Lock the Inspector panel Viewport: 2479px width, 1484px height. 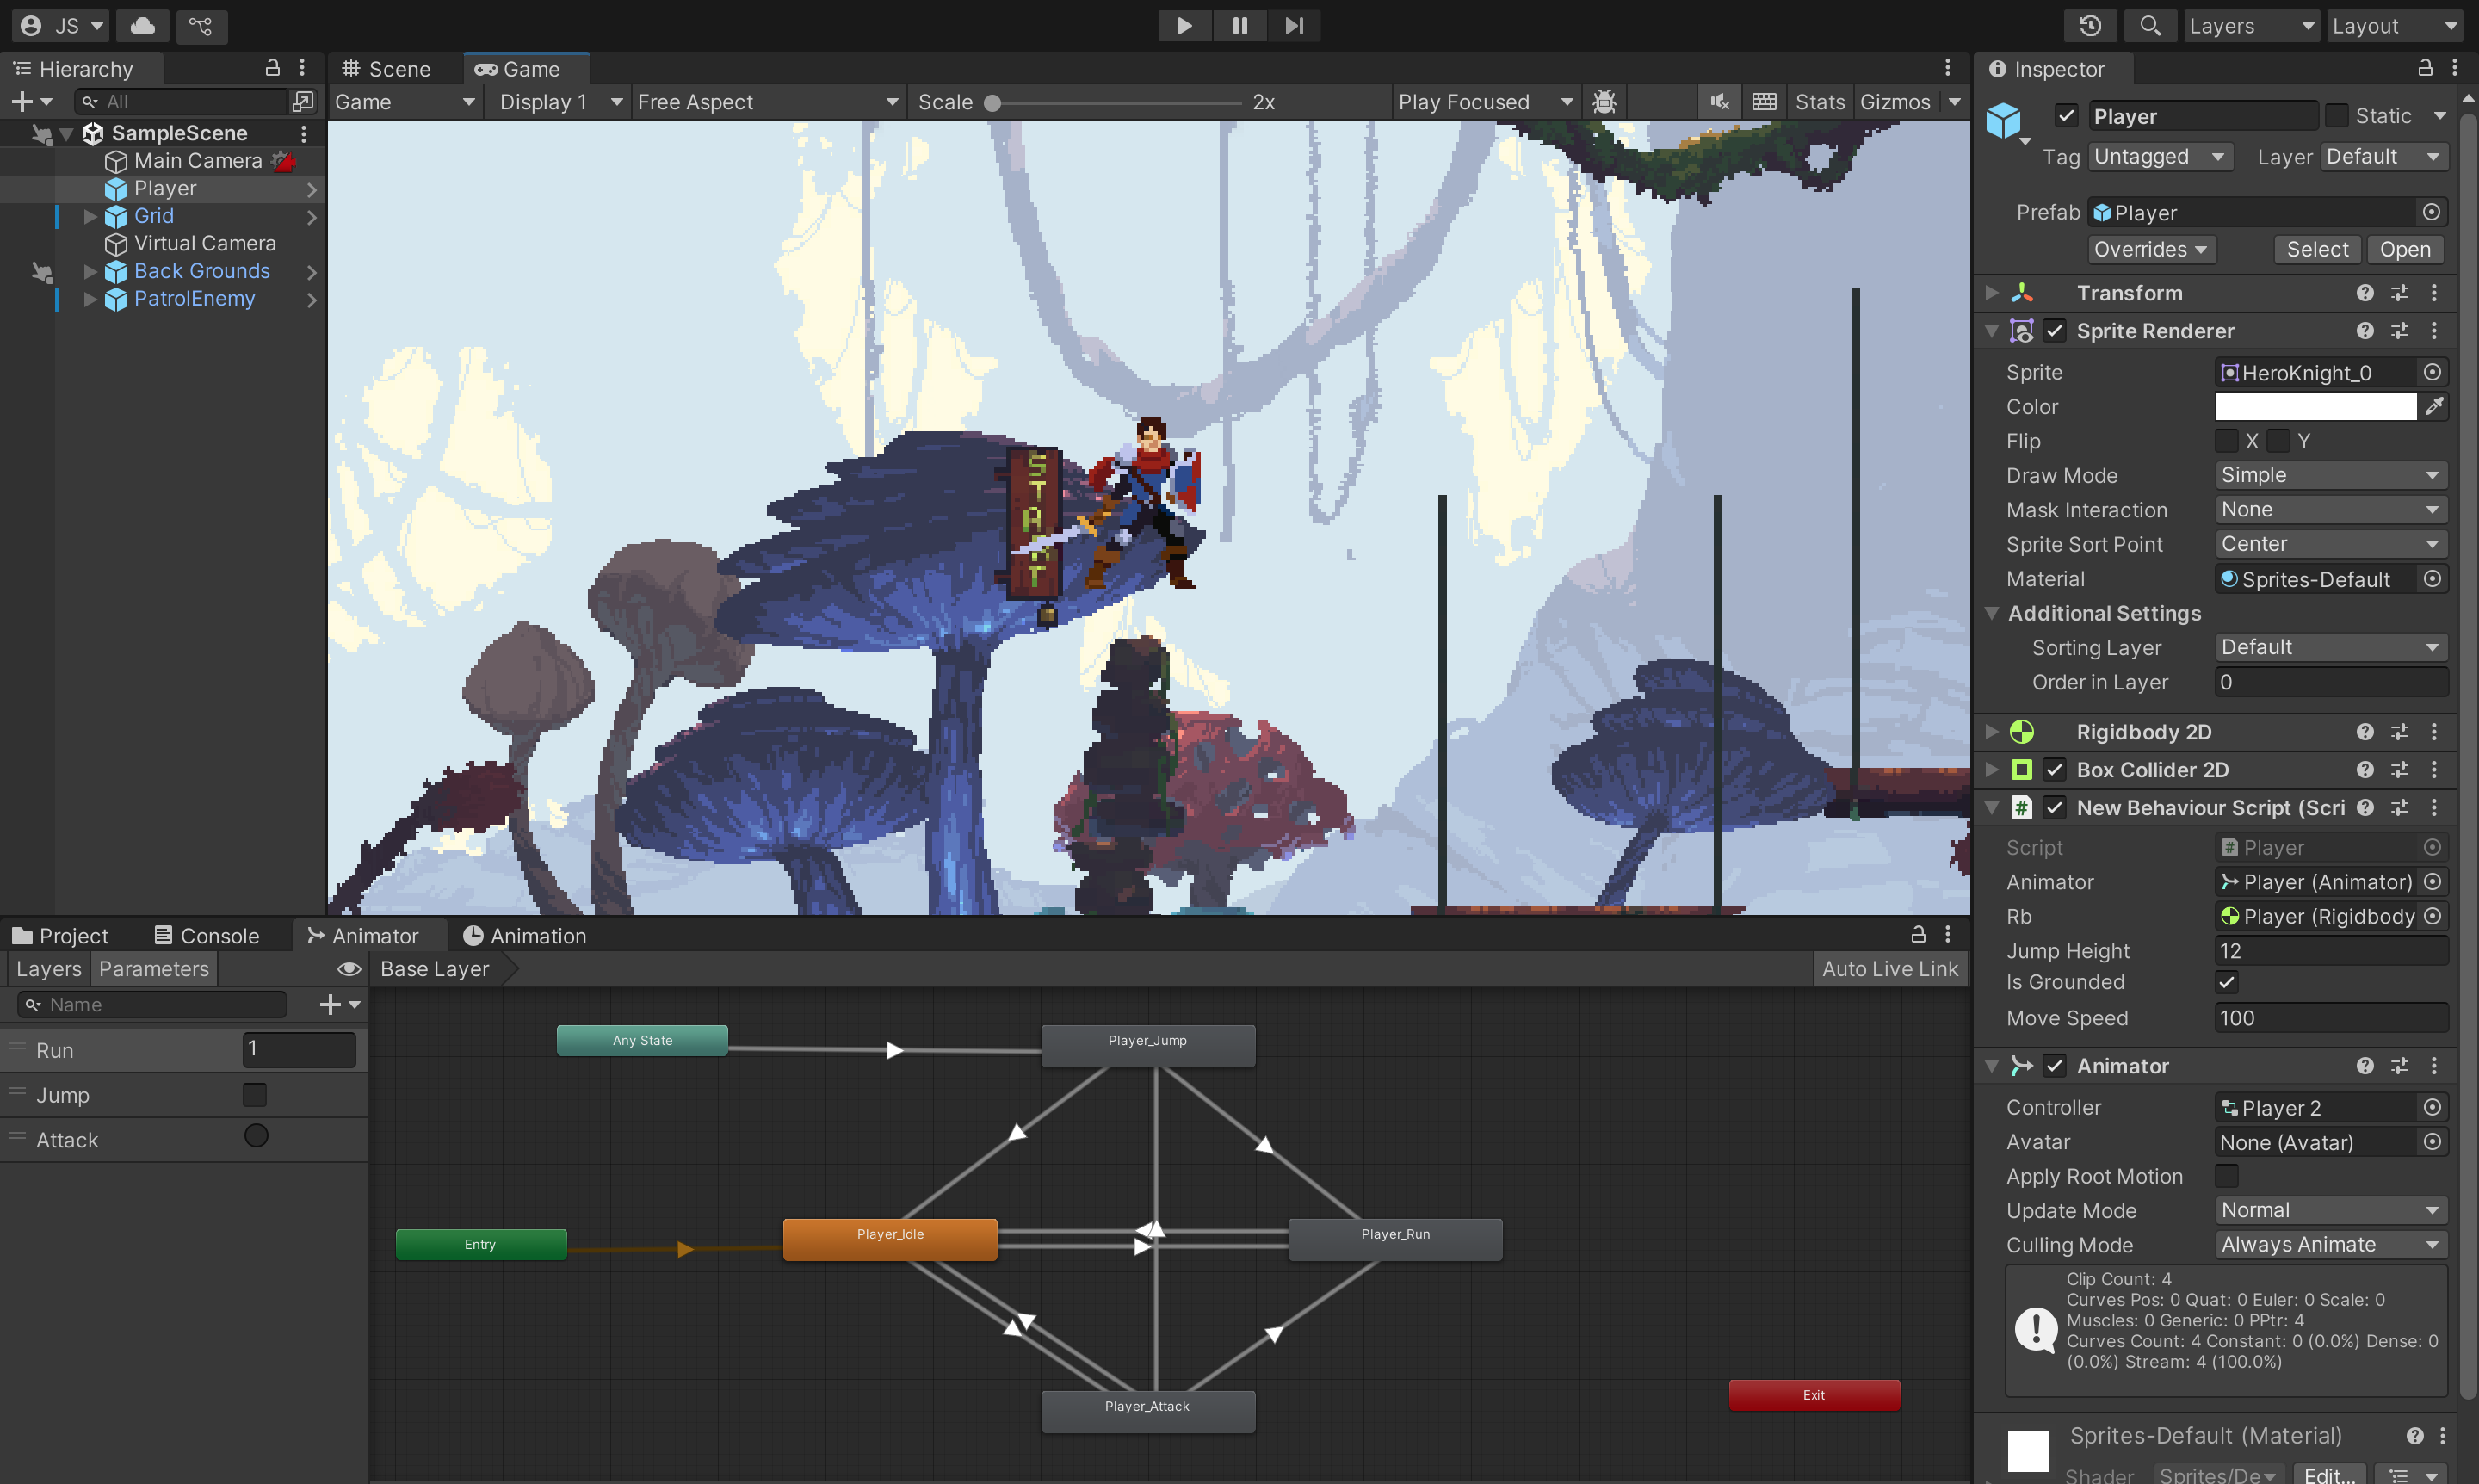[2424, 68]
